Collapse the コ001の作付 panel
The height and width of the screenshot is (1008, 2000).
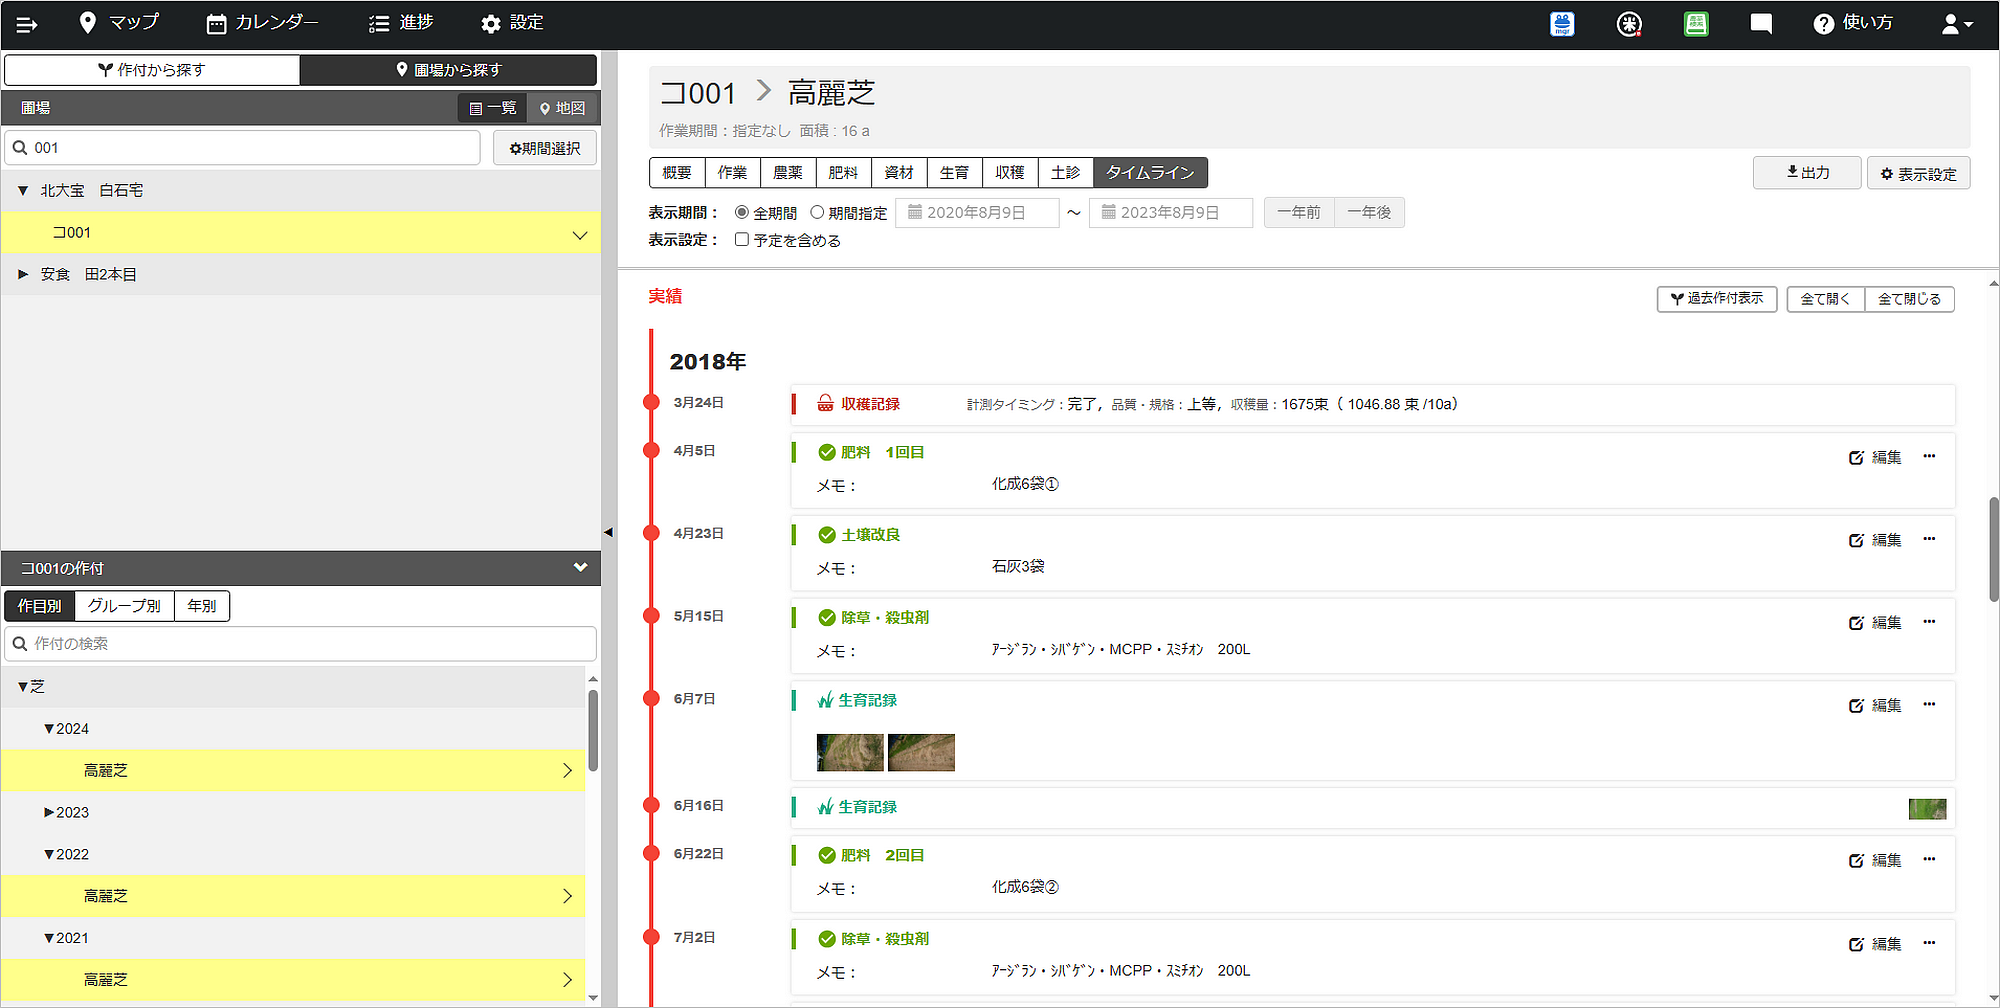click(x=580, y=567)
